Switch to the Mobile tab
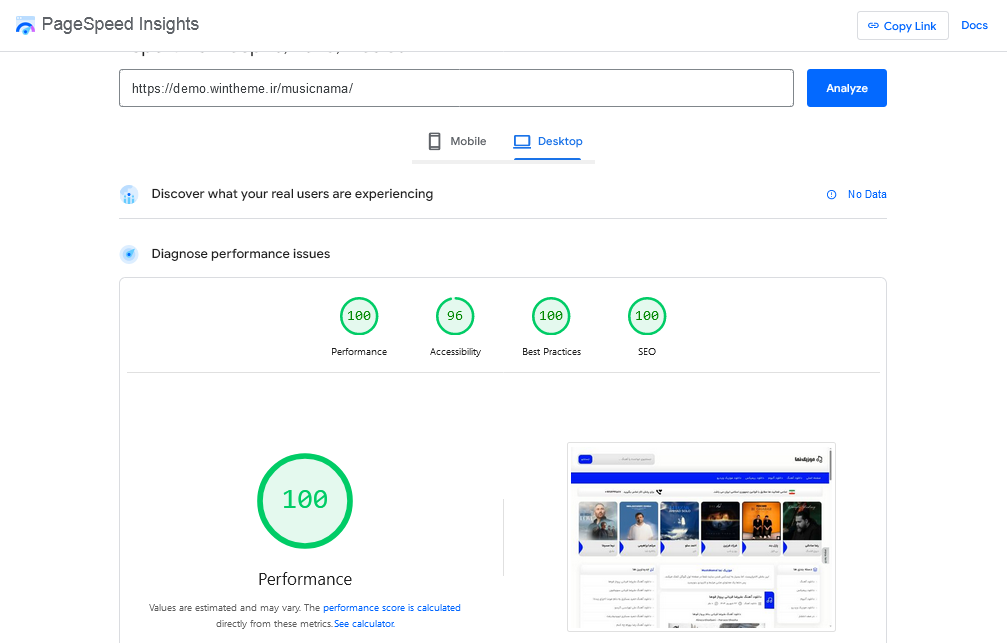The width and height of the screenshot is (1007, 643). [x=457, y=141]
